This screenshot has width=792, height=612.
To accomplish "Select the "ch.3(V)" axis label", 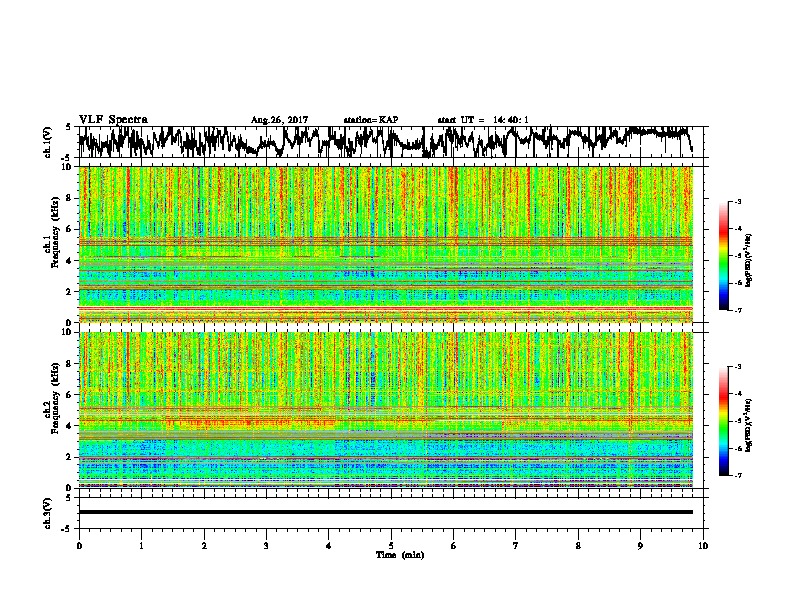I will tap(48, 513).
